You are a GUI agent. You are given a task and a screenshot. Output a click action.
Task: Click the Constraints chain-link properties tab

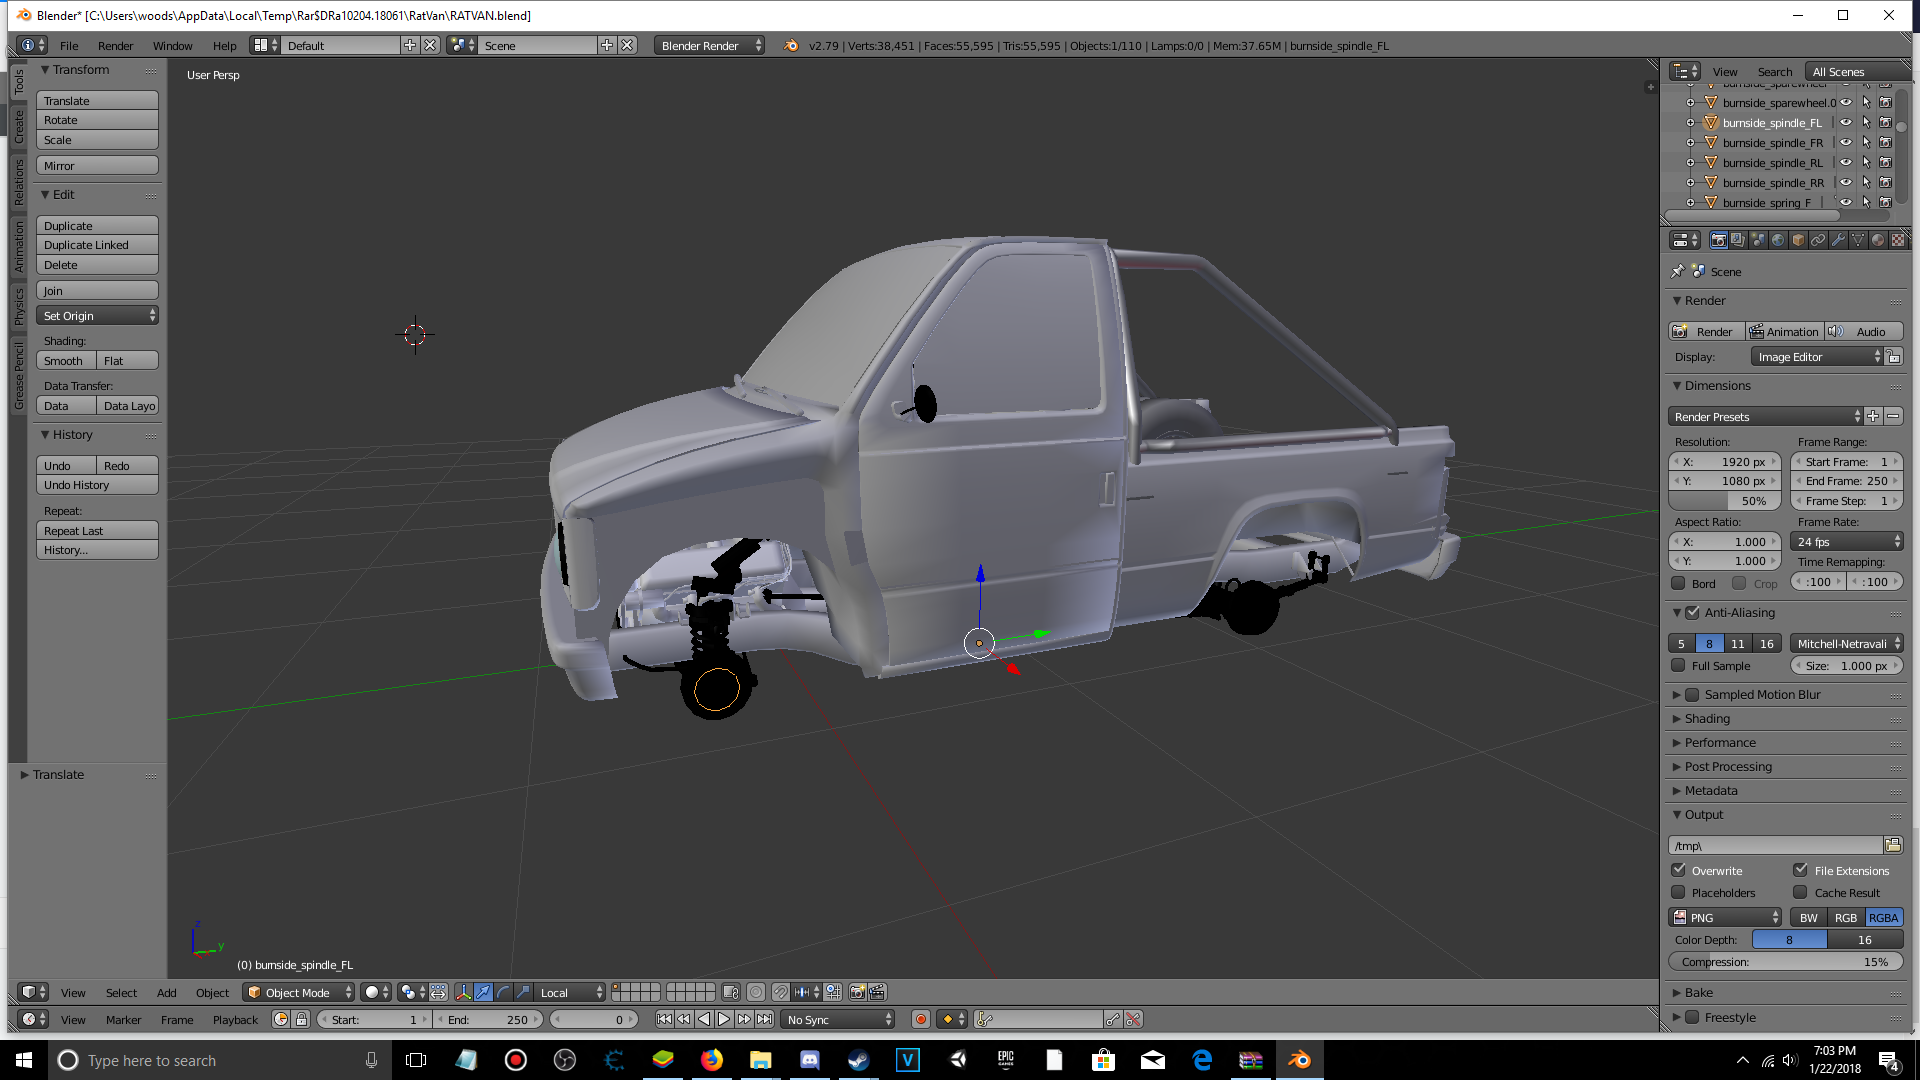click(x=1818, y=240)
